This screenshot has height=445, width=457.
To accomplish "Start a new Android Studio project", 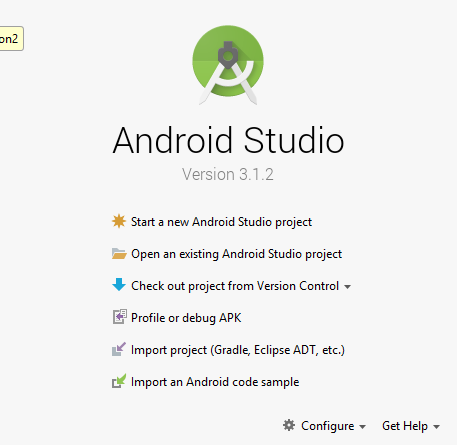I will pyautogui.click(x=221, y=222).
